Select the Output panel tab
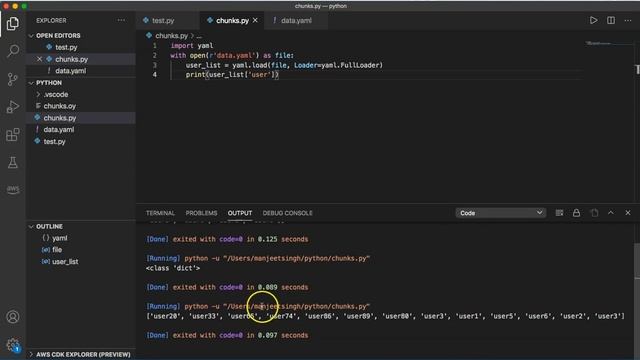Screen dimensions: 640x360 (240, 213)
